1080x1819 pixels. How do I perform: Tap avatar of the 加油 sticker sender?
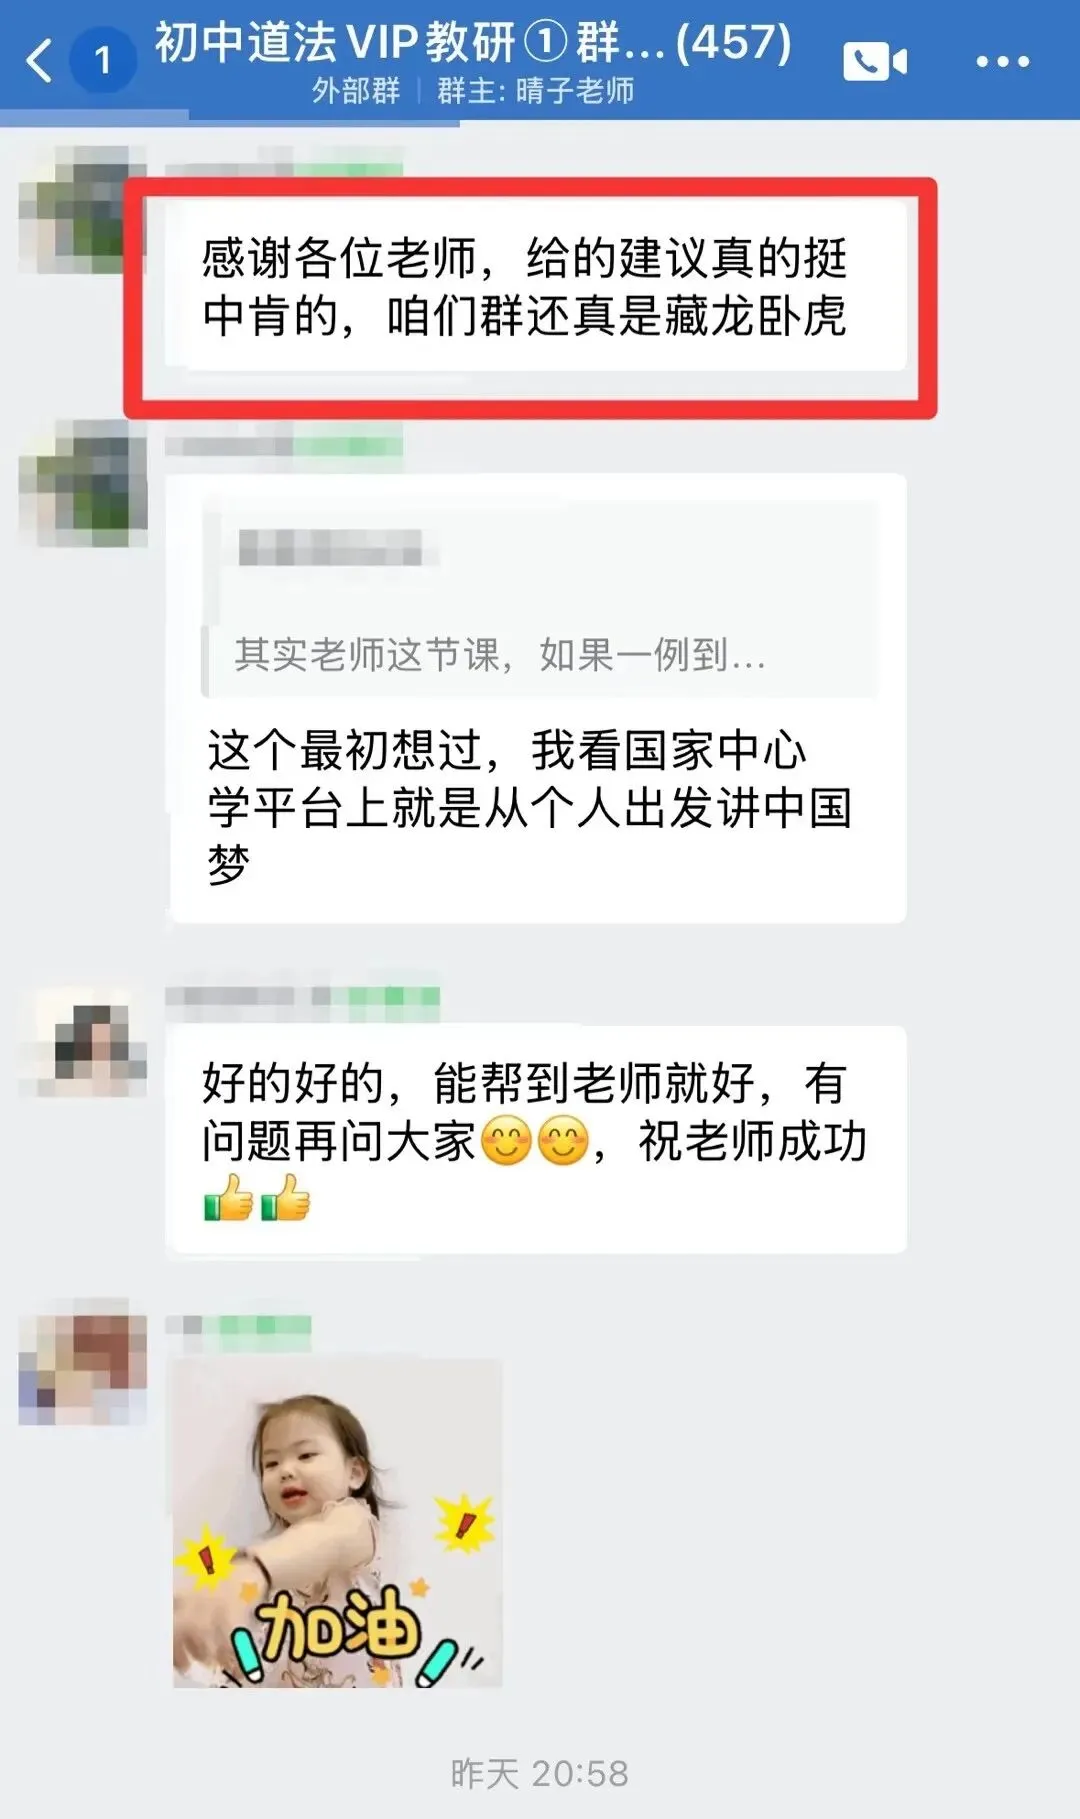point(82,1362)
